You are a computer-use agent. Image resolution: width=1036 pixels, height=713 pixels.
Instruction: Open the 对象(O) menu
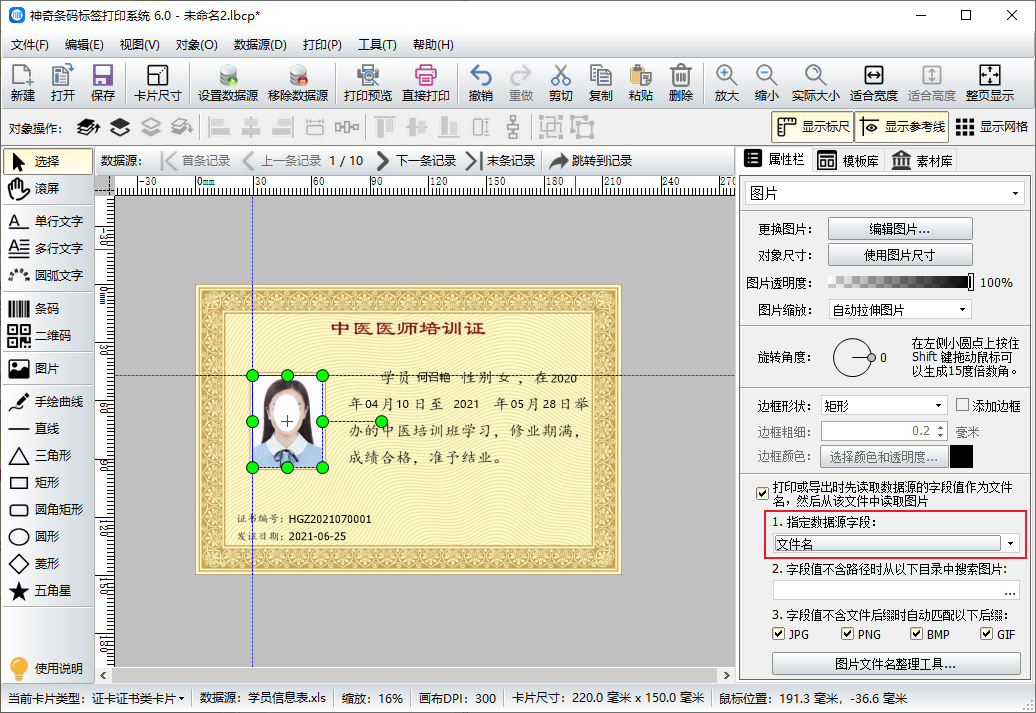[x=196, y=45]
